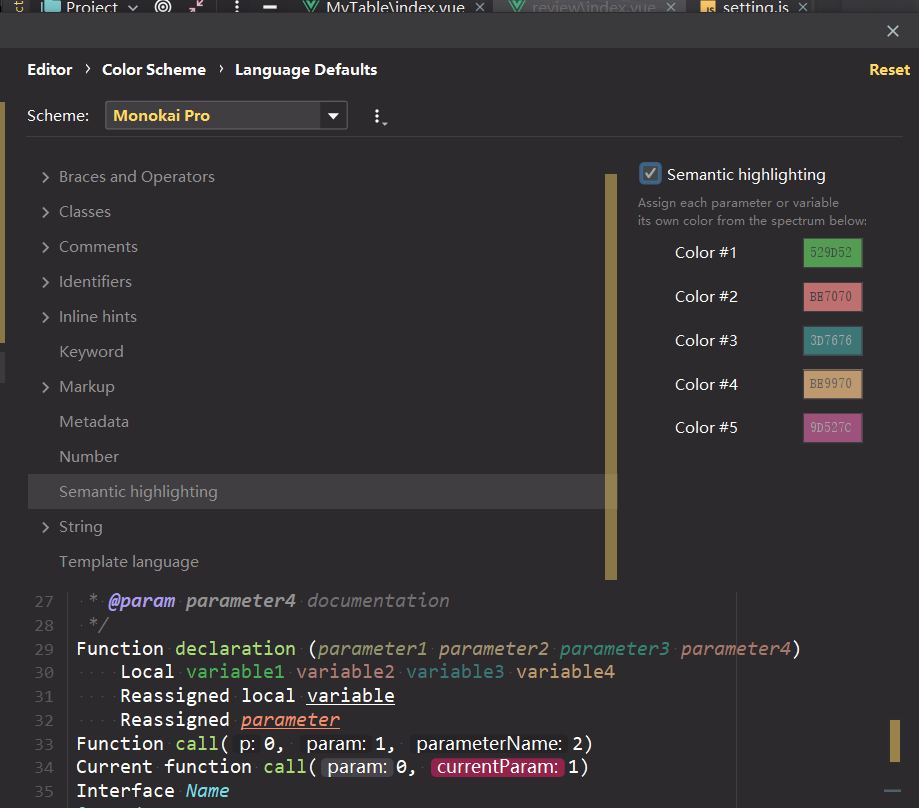Pick Color #5 swatch 9D527C
The width and height of the screenshot is (919, 808).
pyautogui.click(x=832, y=428)
